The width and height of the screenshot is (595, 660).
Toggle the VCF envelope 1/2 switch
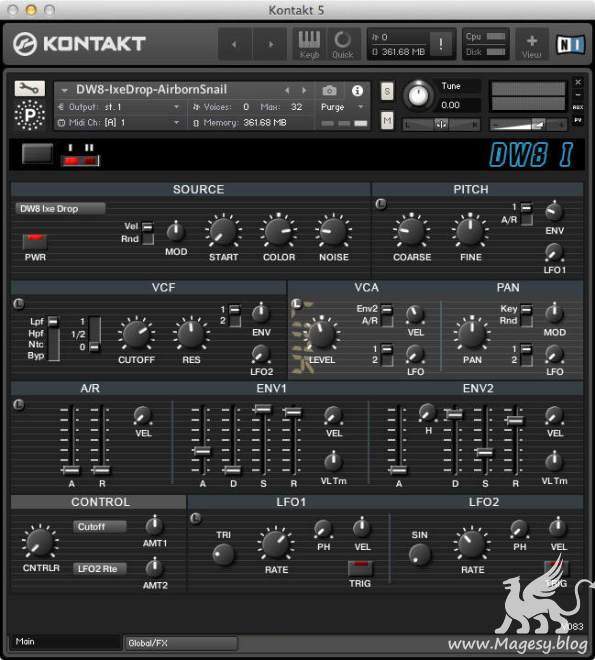pos(234,315)
